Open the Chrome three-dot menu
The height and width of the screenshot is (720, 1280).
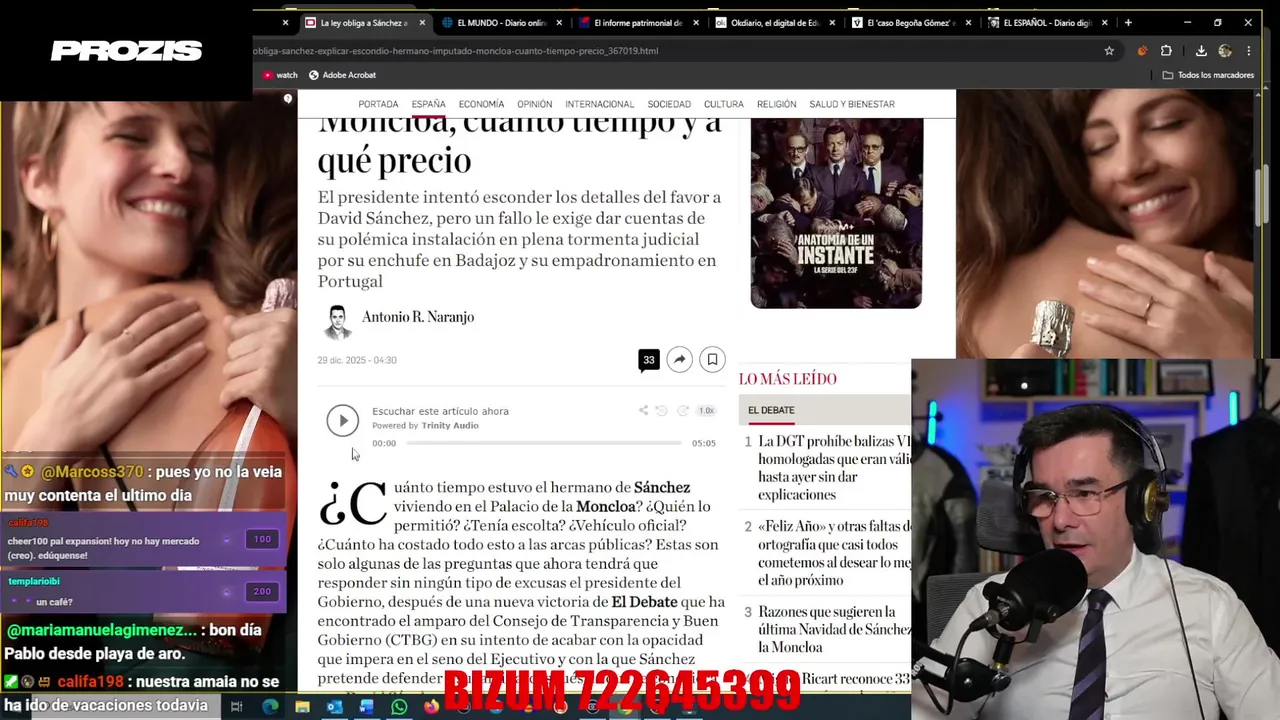click(x=1249, y=51)
